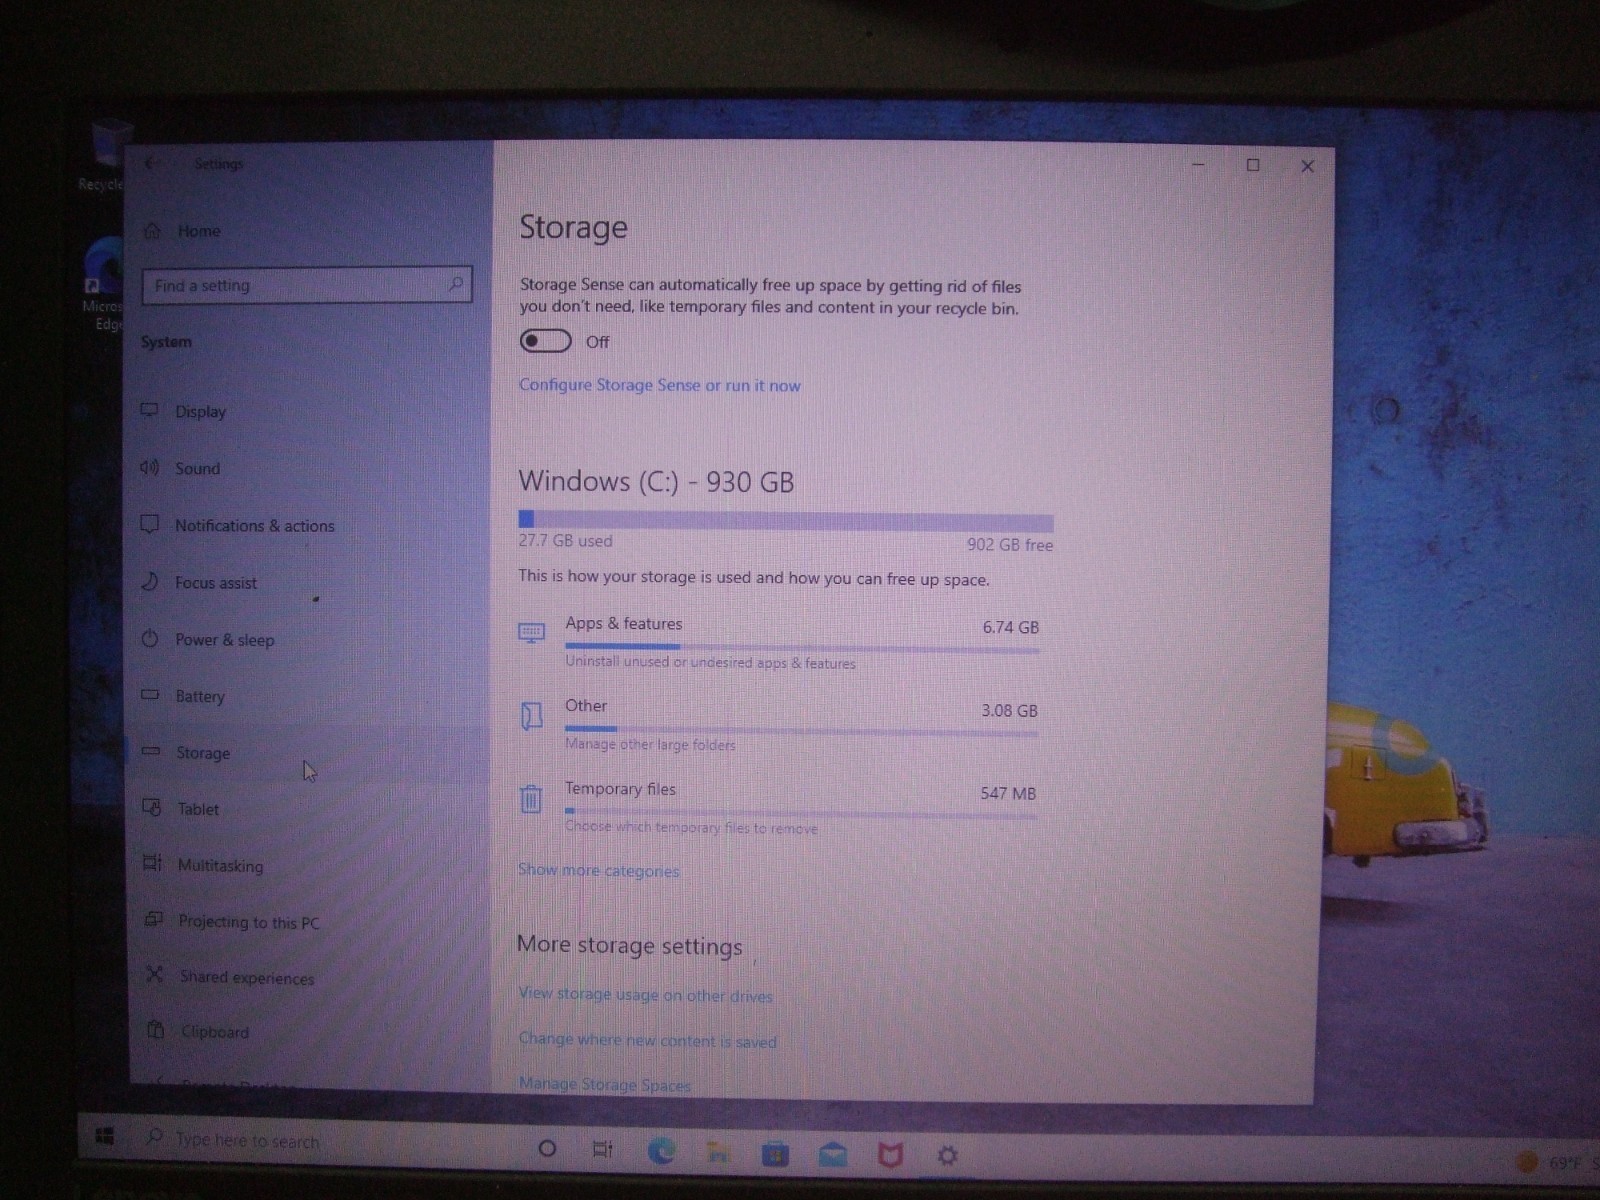Open Cortana circle icon on taskbar

[547, 1148]
